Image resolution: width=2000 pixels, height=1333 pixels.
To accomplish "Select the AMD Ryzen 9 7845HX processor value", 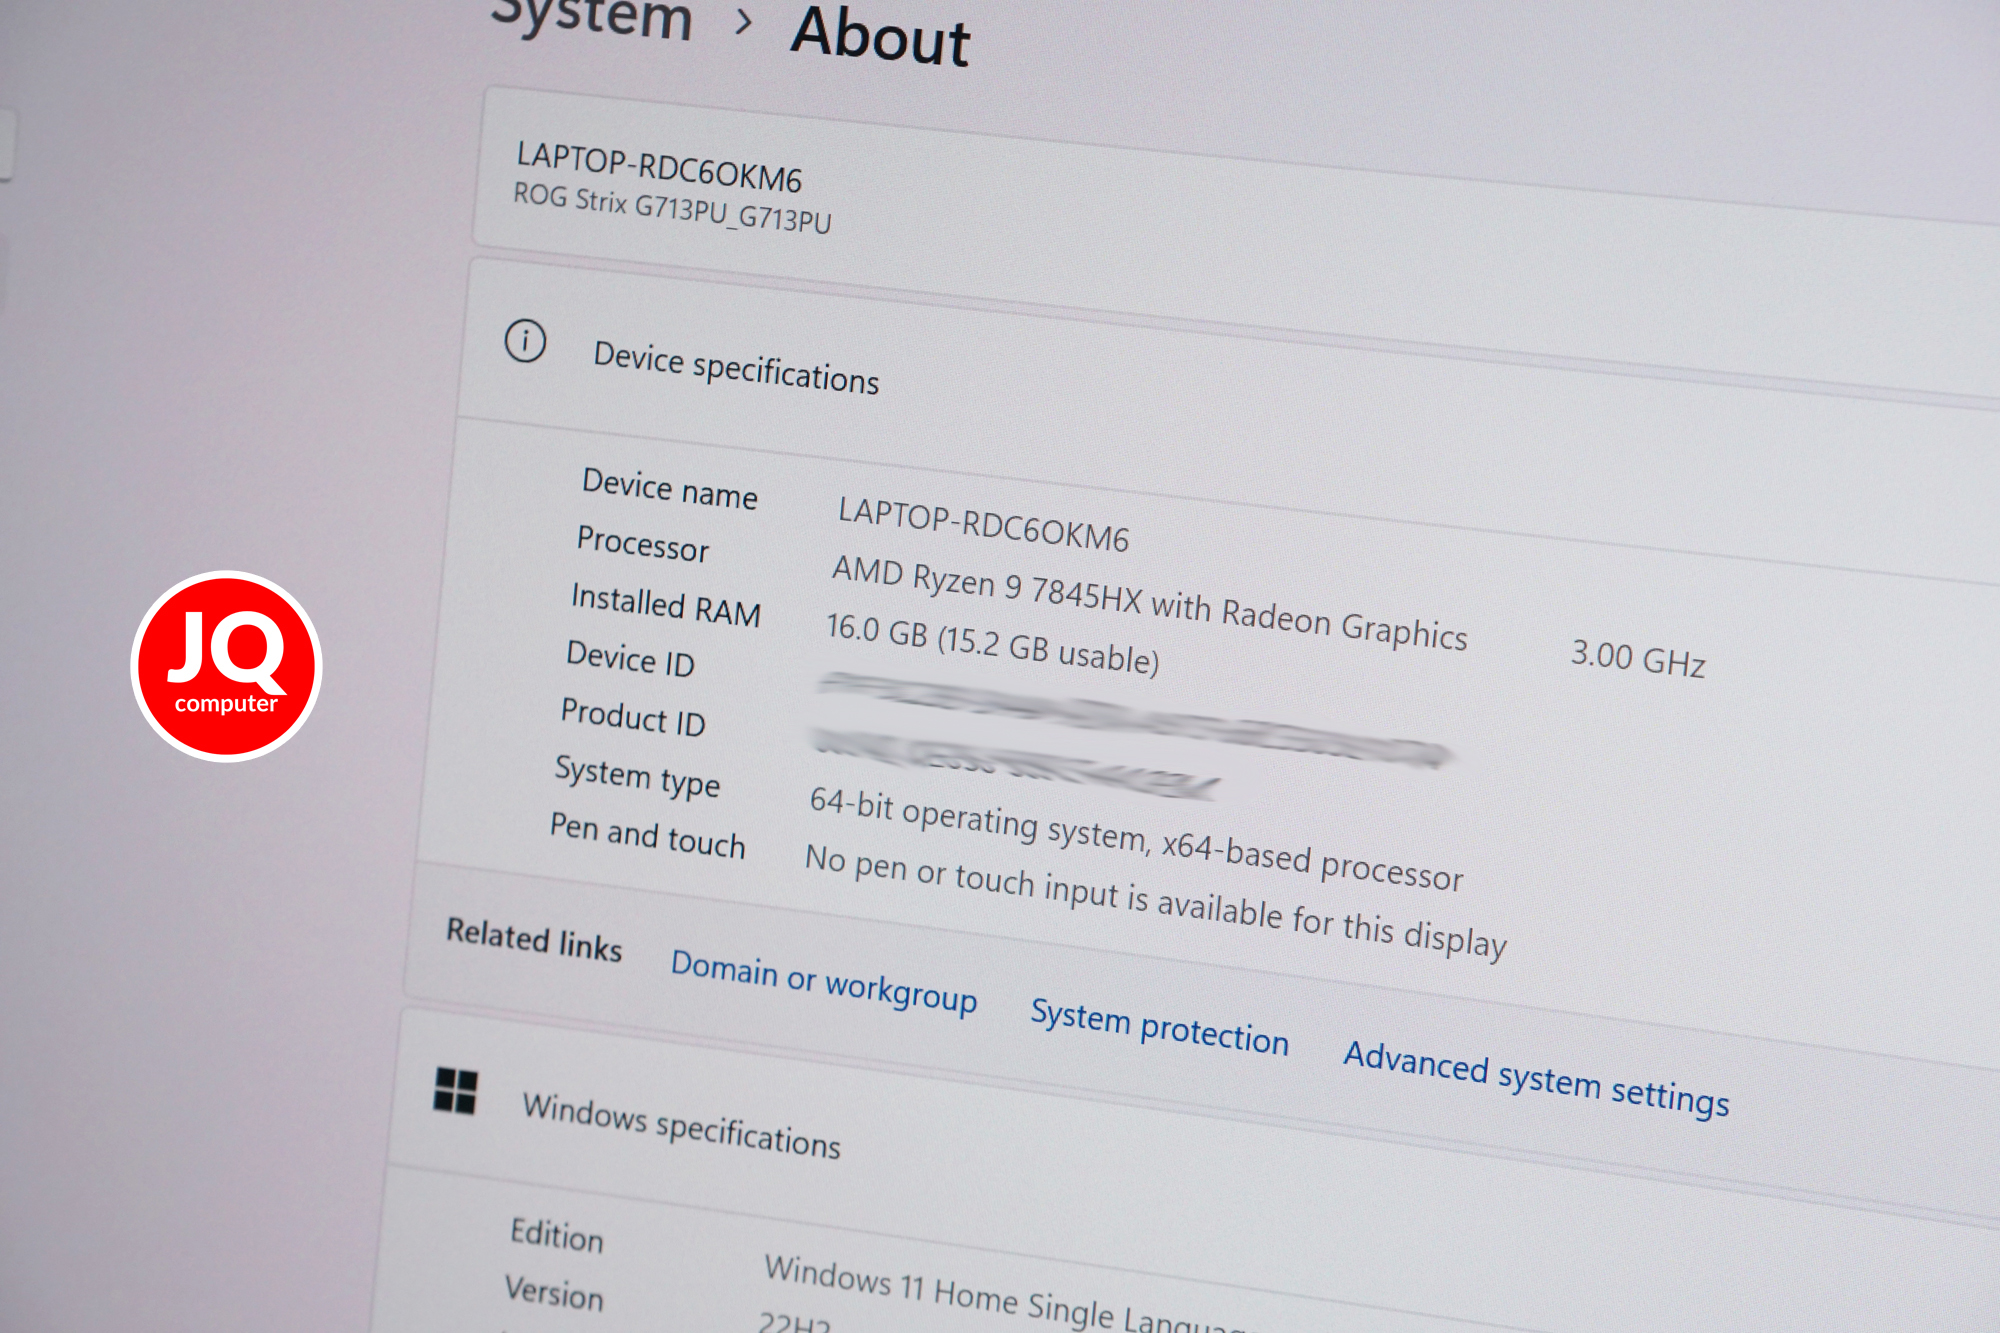I will (x=1150, y=603).
